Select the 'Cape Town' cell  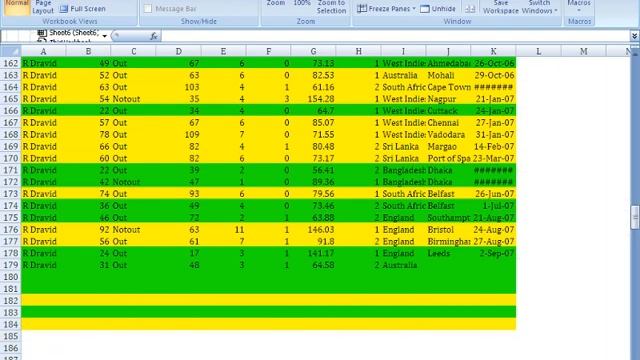click(449, 87)
